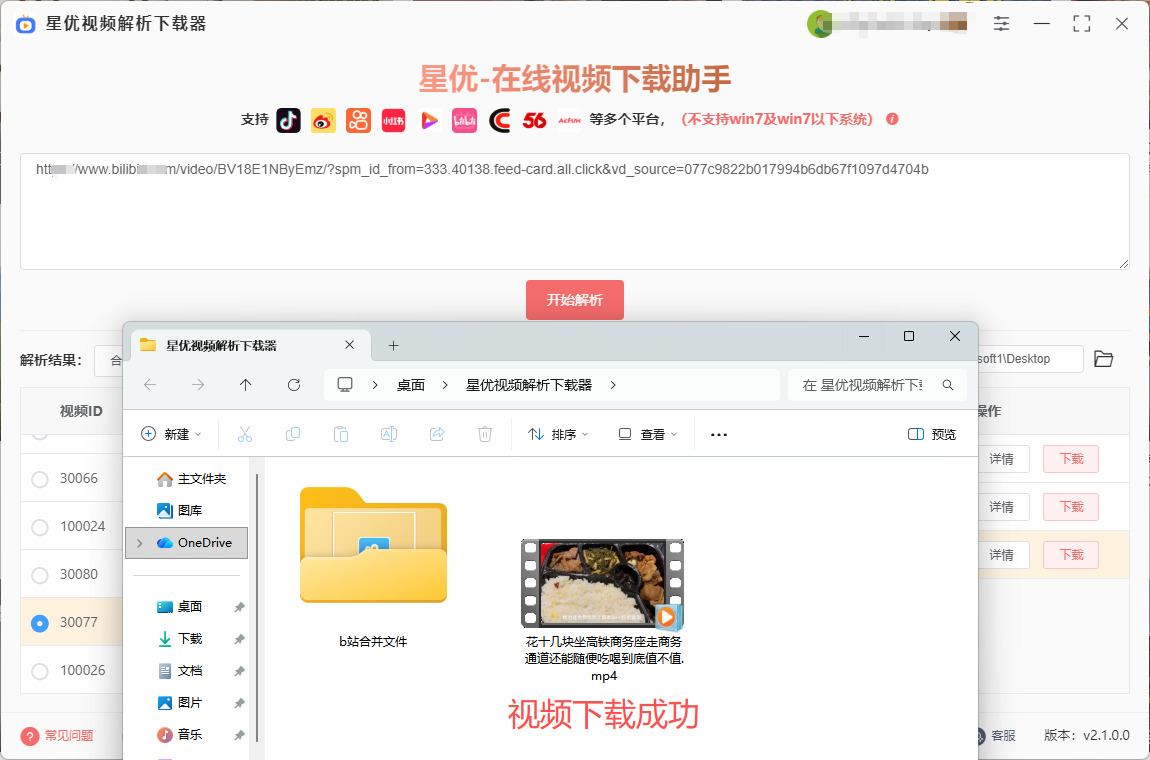Click the Share icon in Explorer toolbar
This screenshot has height=760, width=1150.
(437, 434)
